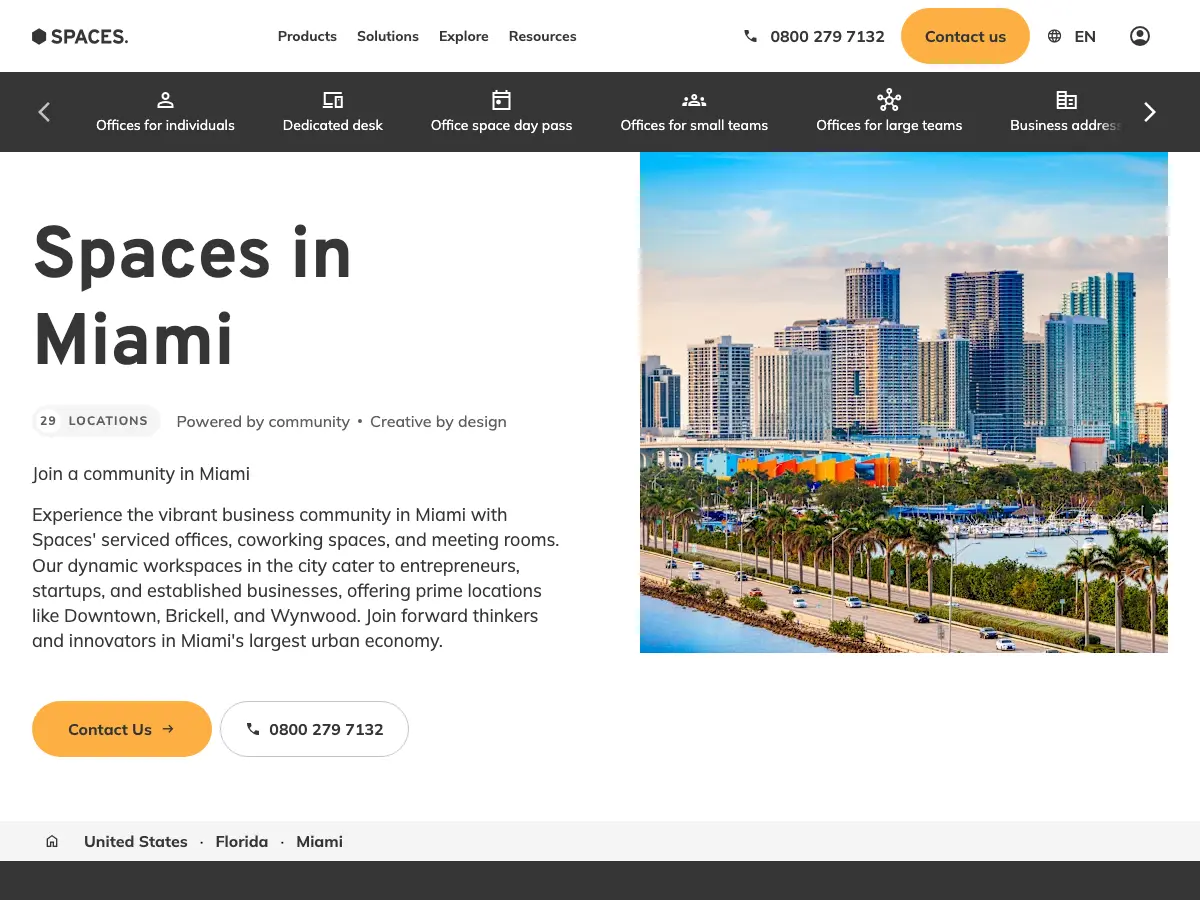Open the EN language selector
This screenshot has height=900, width=1200.
point(1085,36)
